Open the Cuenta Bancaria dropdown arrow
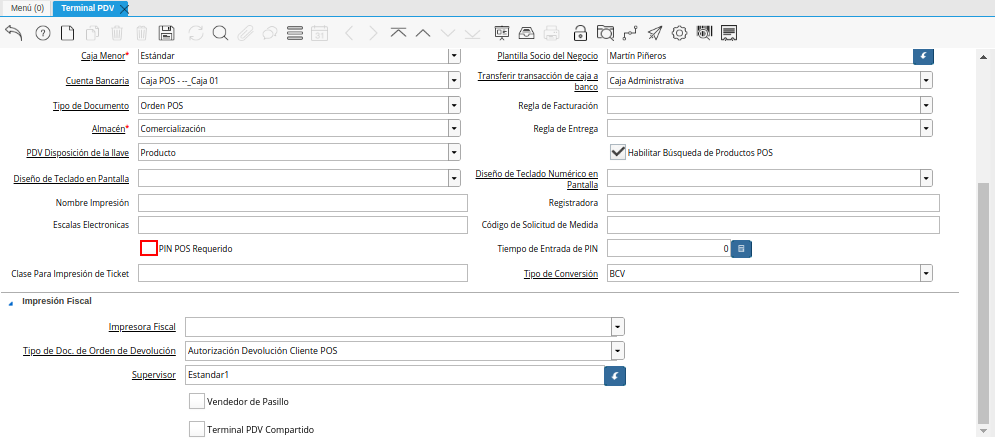Viewport: 996px width, 439px height. pos(454,81)
